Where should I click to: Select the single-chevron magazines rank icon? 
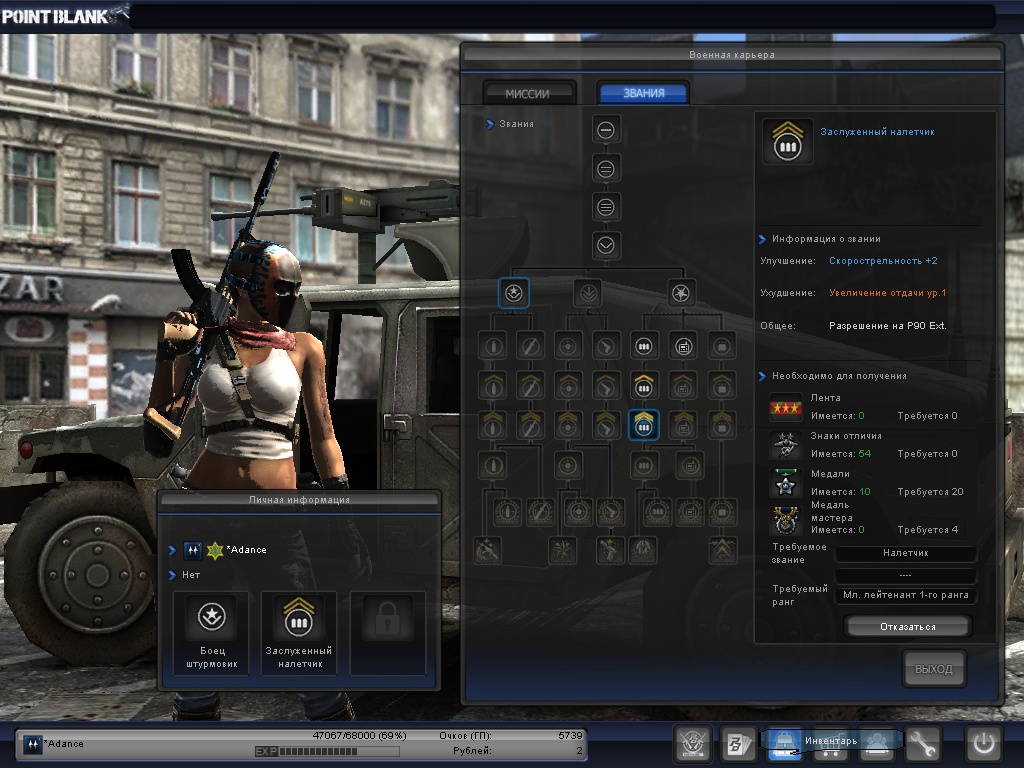click(644, 385)
